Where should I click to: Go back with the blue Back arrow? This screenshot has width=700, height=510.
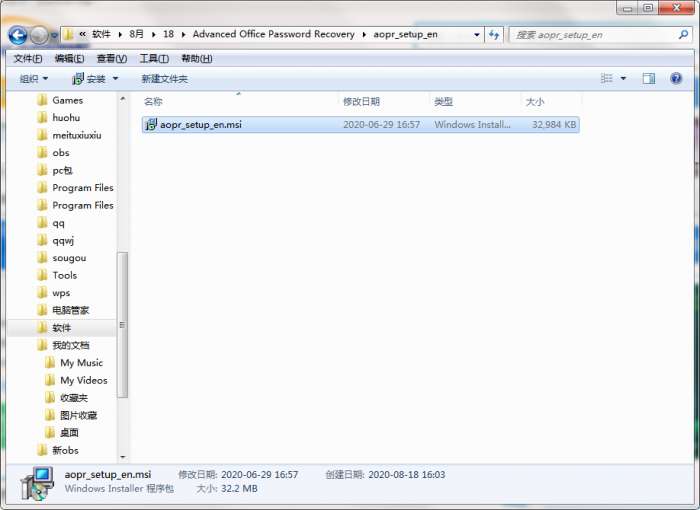[18, 35]
